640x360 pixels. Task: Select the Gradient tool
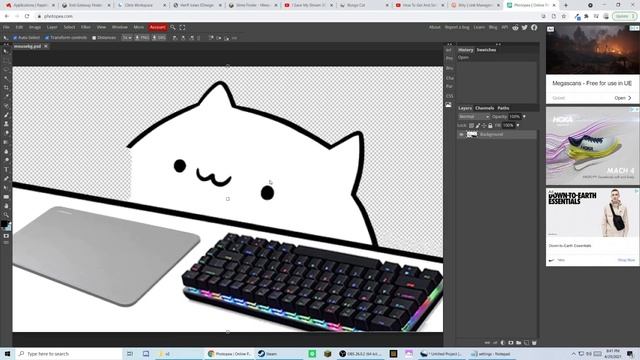coord(6,142)
